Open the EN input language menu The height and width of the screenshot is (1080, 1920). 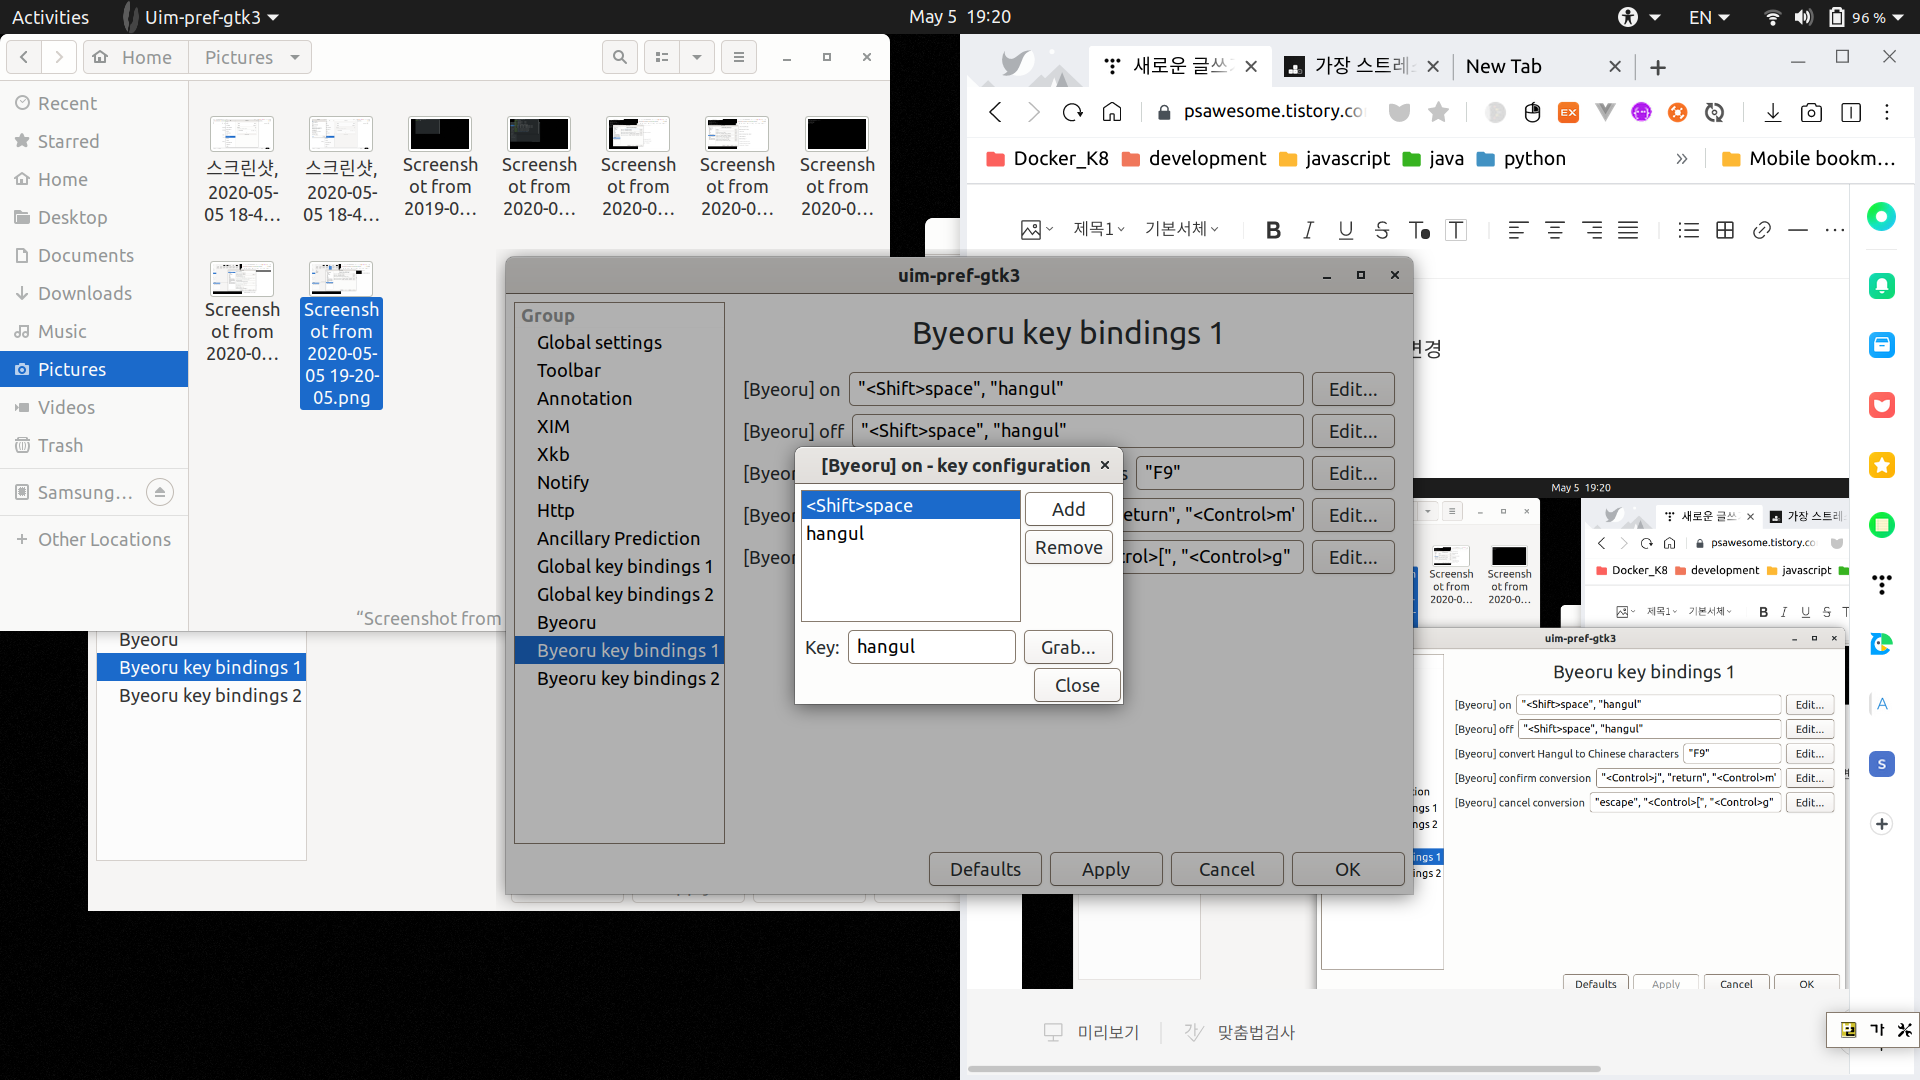click(1709, 17)
